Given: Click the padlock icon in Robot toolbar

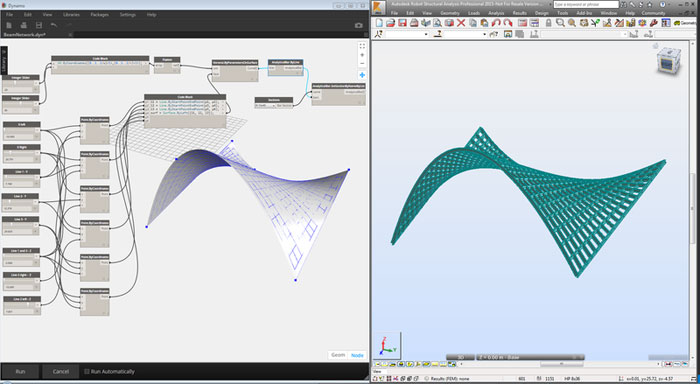Looking at the screenshot, I should pos(548,23).
